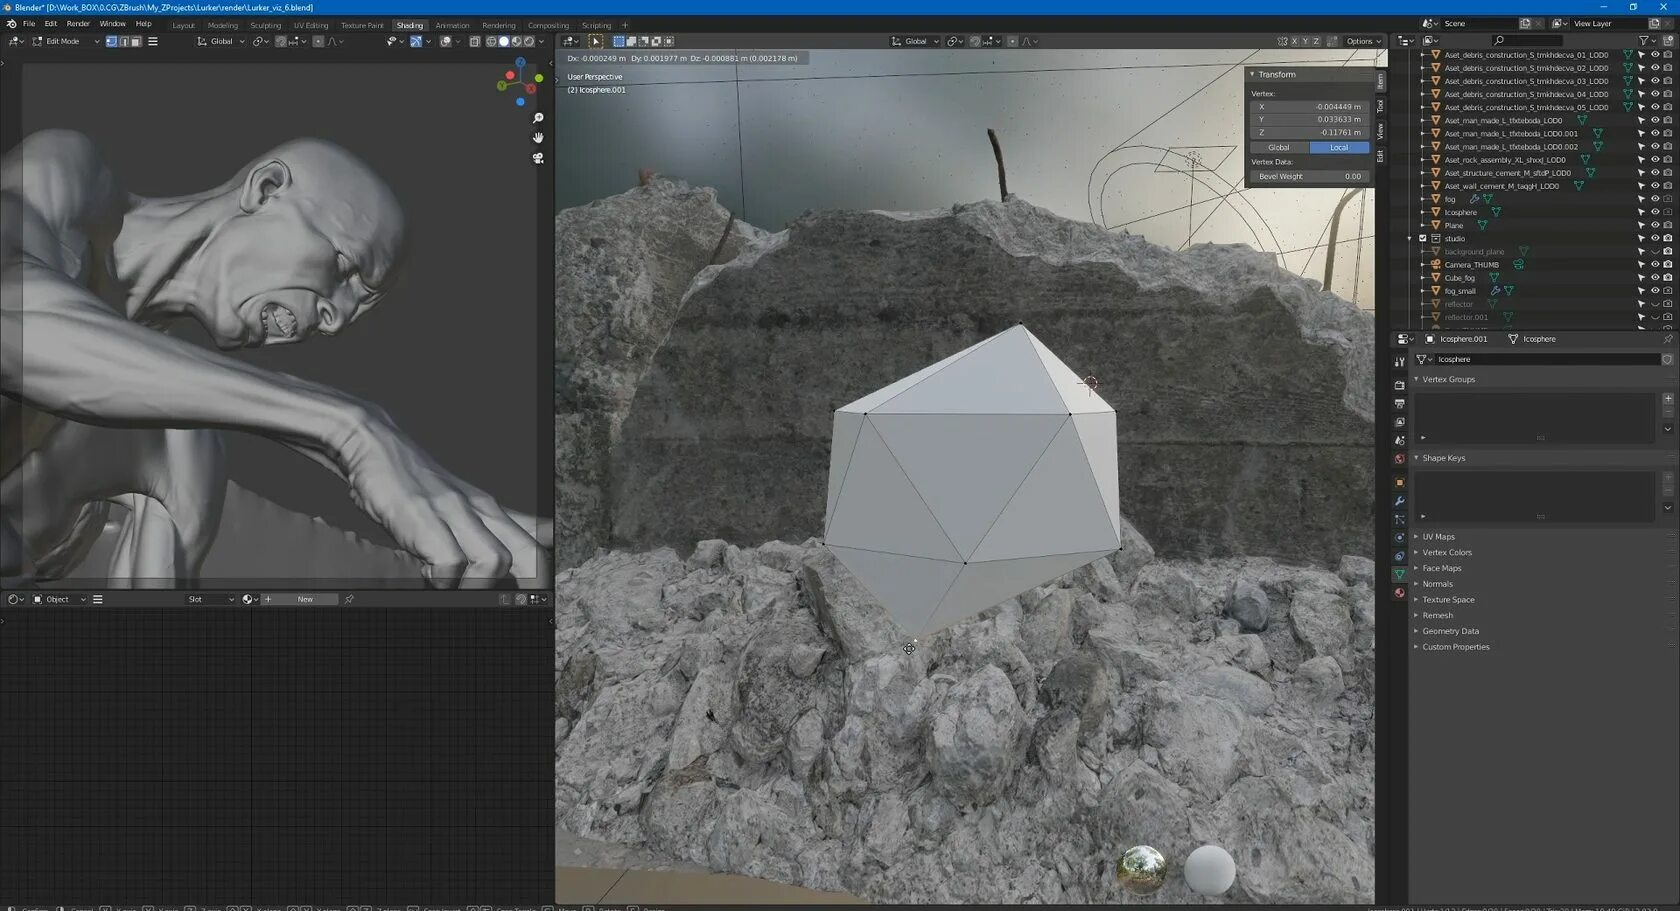Click the Vertex X coordinate field
Image resolution: width=1680 pixels, height=911 pixels.
[1309, 106]
